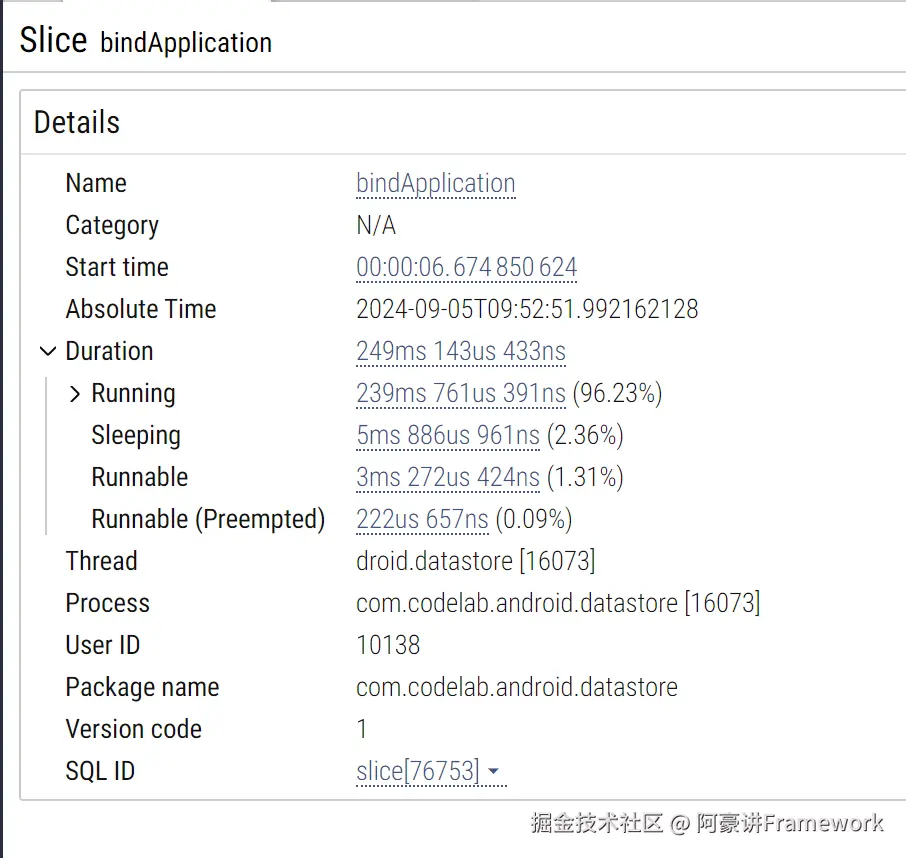The height and width of the screenshot is (858, 906).
Task: Click the Running row label
Action: [133, 393]
